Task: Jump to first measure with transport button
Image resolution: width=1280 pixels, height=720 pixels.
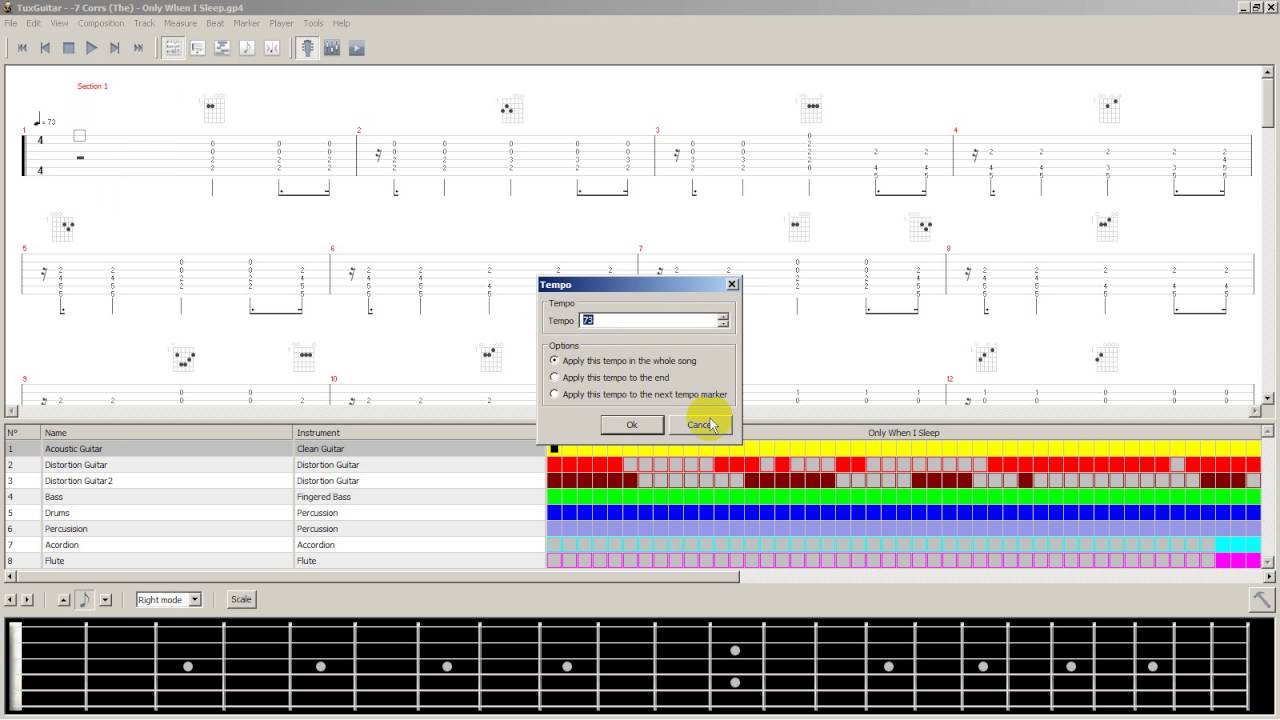Action: click(x=22, y=48)
